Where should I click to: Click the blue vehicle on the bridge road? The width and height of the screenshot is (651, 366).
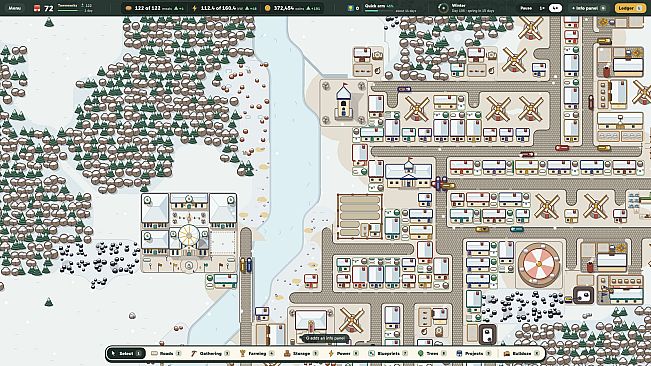coord(249,265)
